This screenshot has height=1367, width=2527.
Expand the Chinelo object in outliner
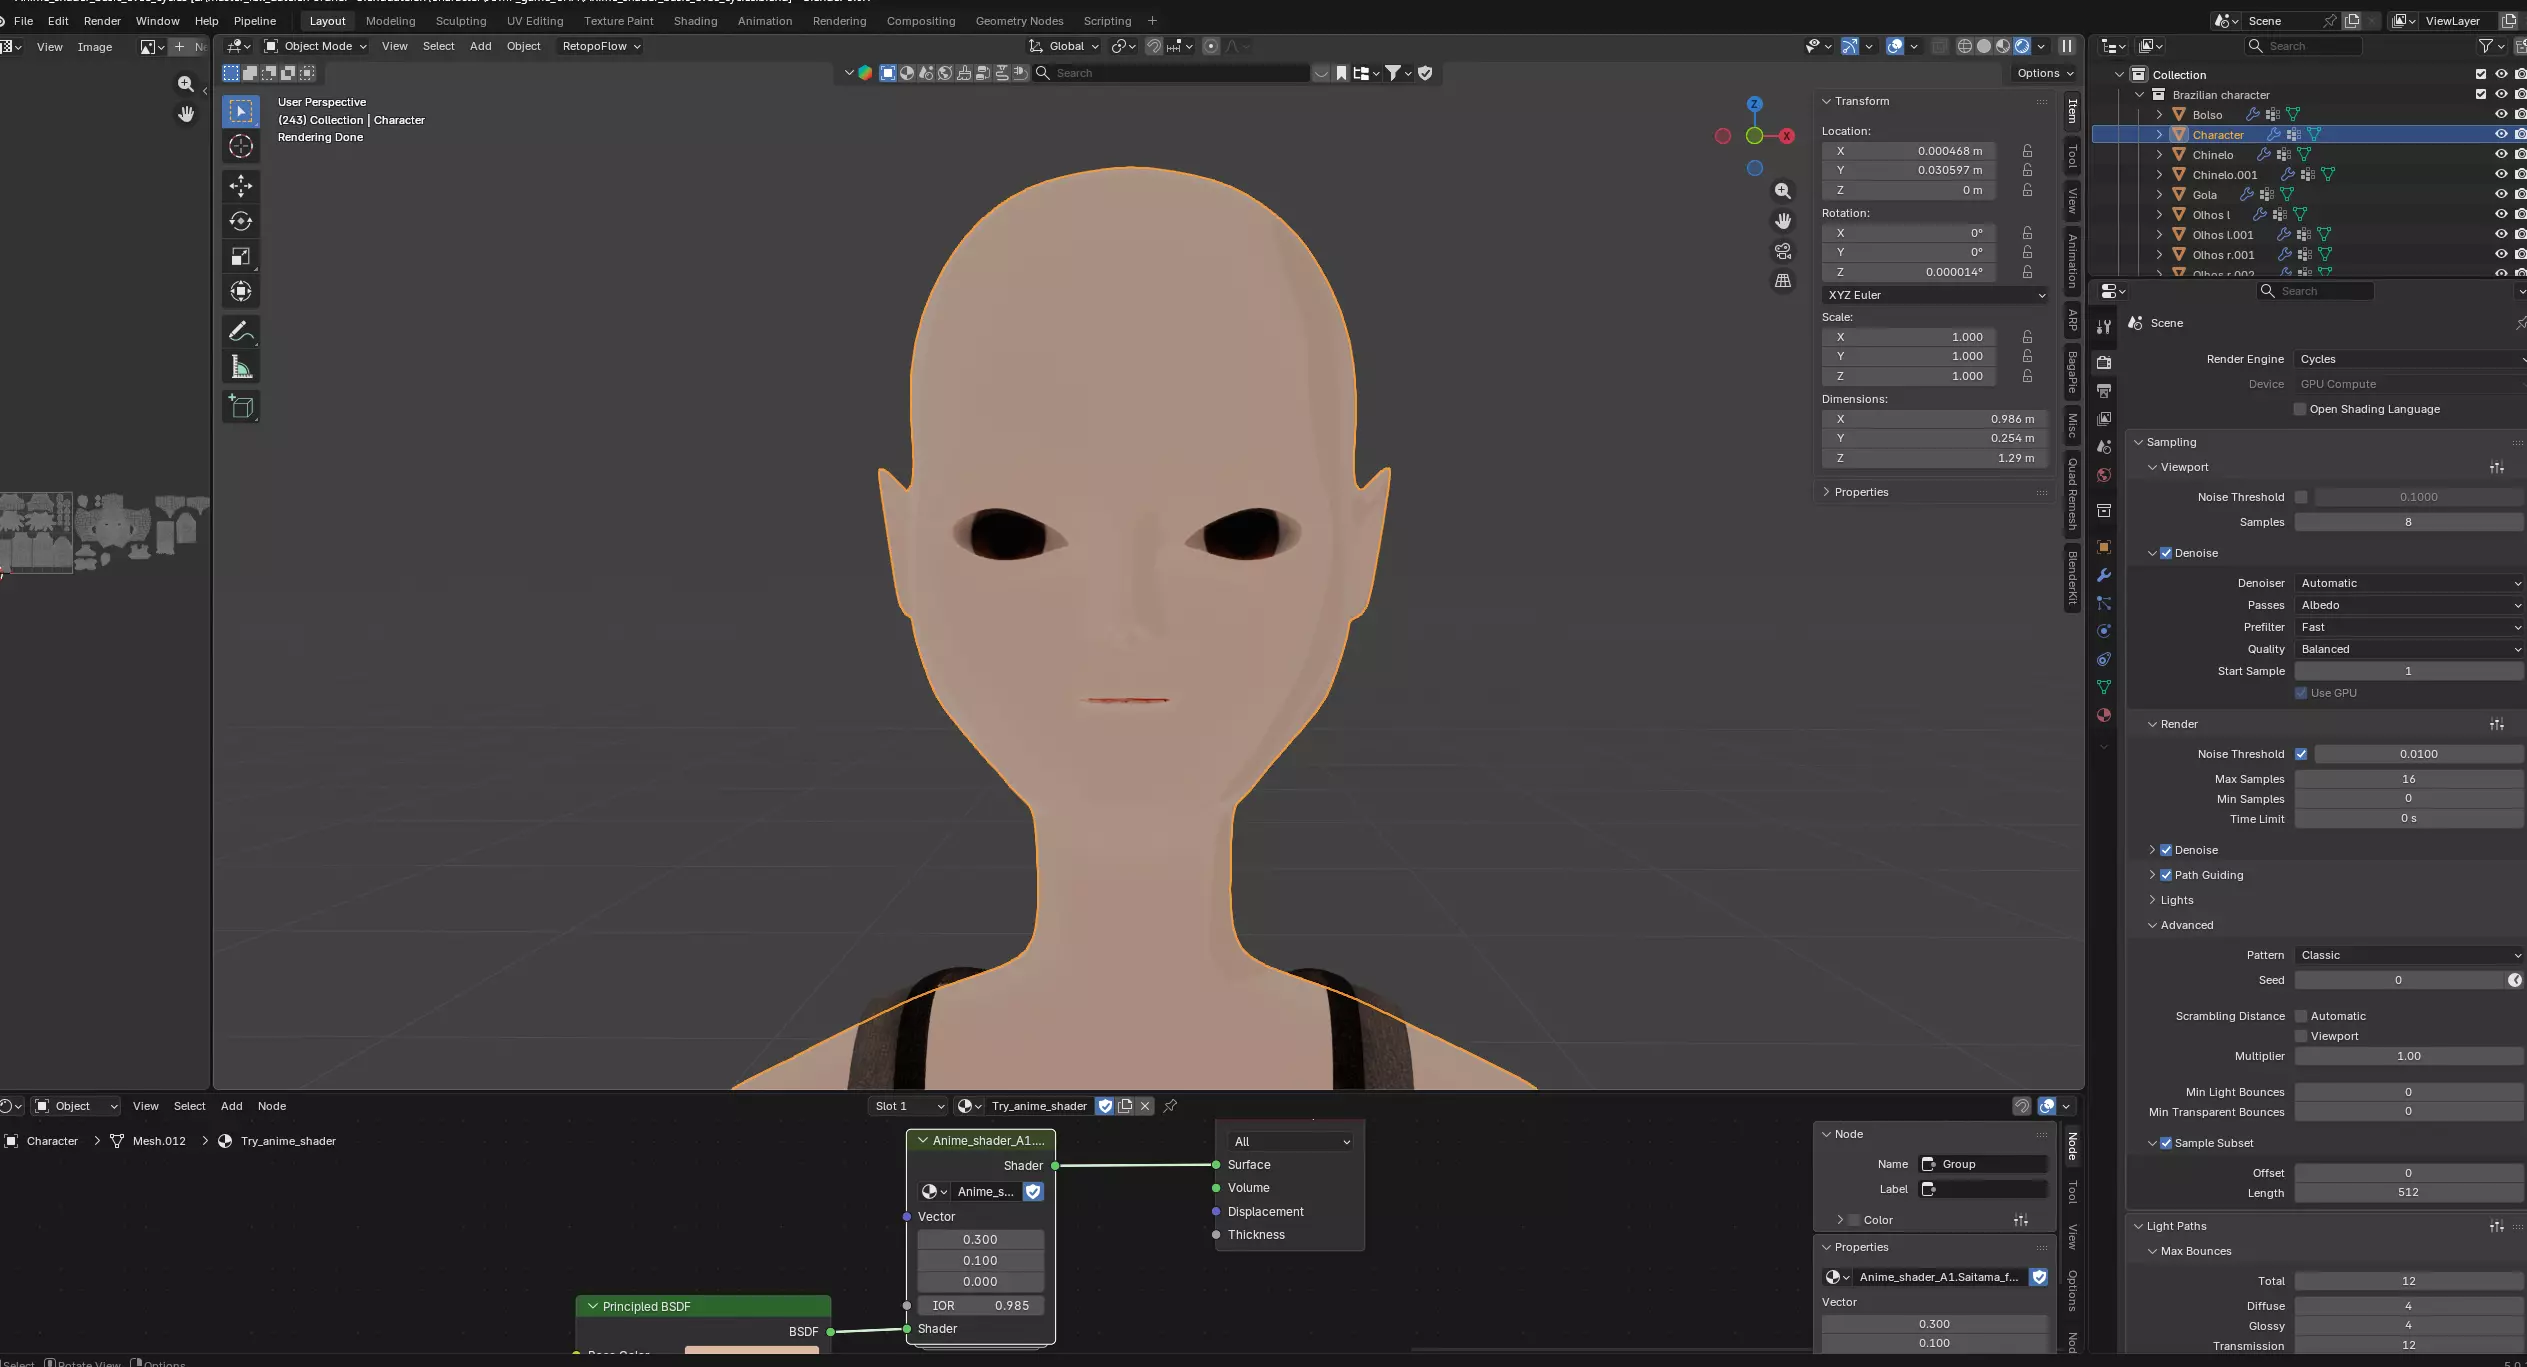[x=2159, y=155]
